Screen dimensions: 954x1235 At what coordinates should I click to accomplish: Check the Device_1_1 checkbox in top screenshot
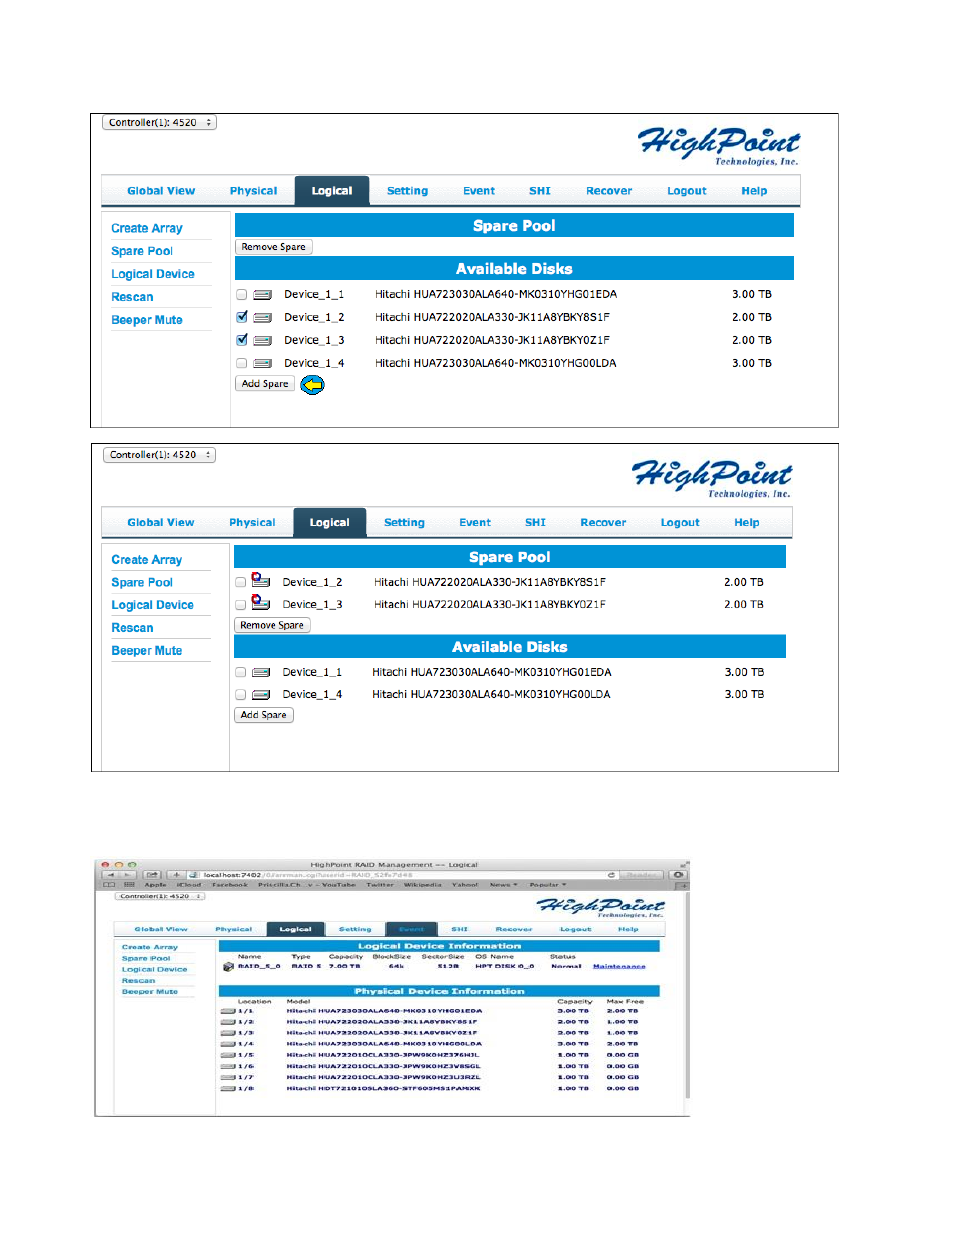(242, 295)
